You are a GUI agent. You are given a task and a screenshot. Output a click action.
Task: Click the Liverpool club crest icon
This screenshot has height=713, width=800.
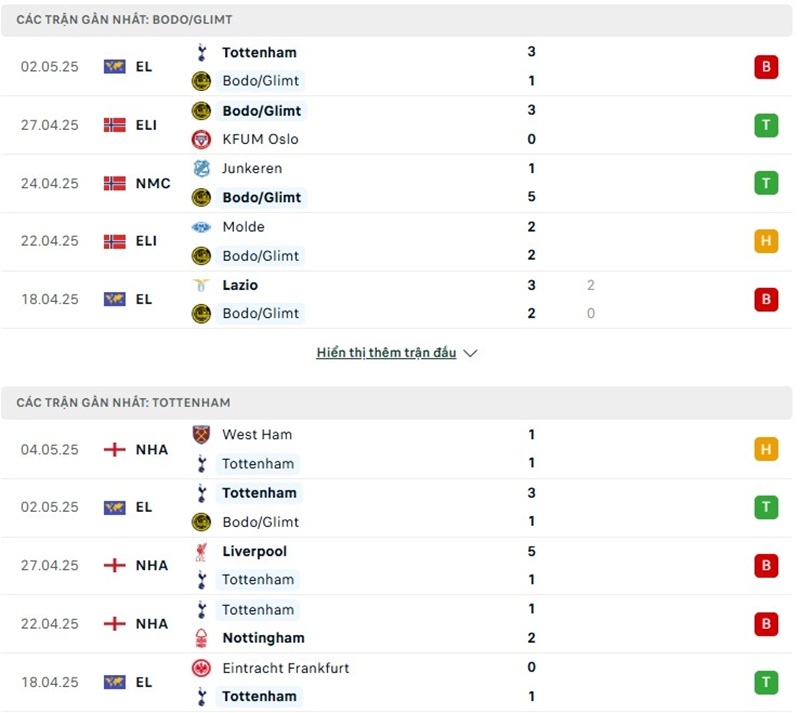(x=201, y=551)
